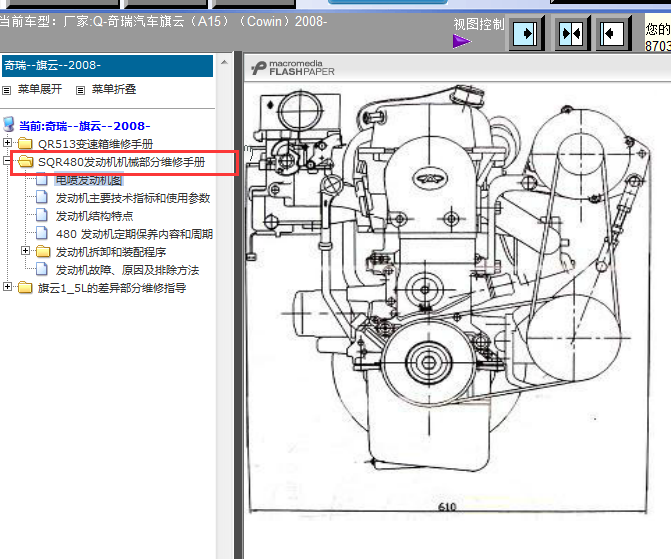The image size is (671, 559).
Task: Click the computer icon beside 当前:奇瑞--旗云--2008-
Action: click(x=9, y=125)
